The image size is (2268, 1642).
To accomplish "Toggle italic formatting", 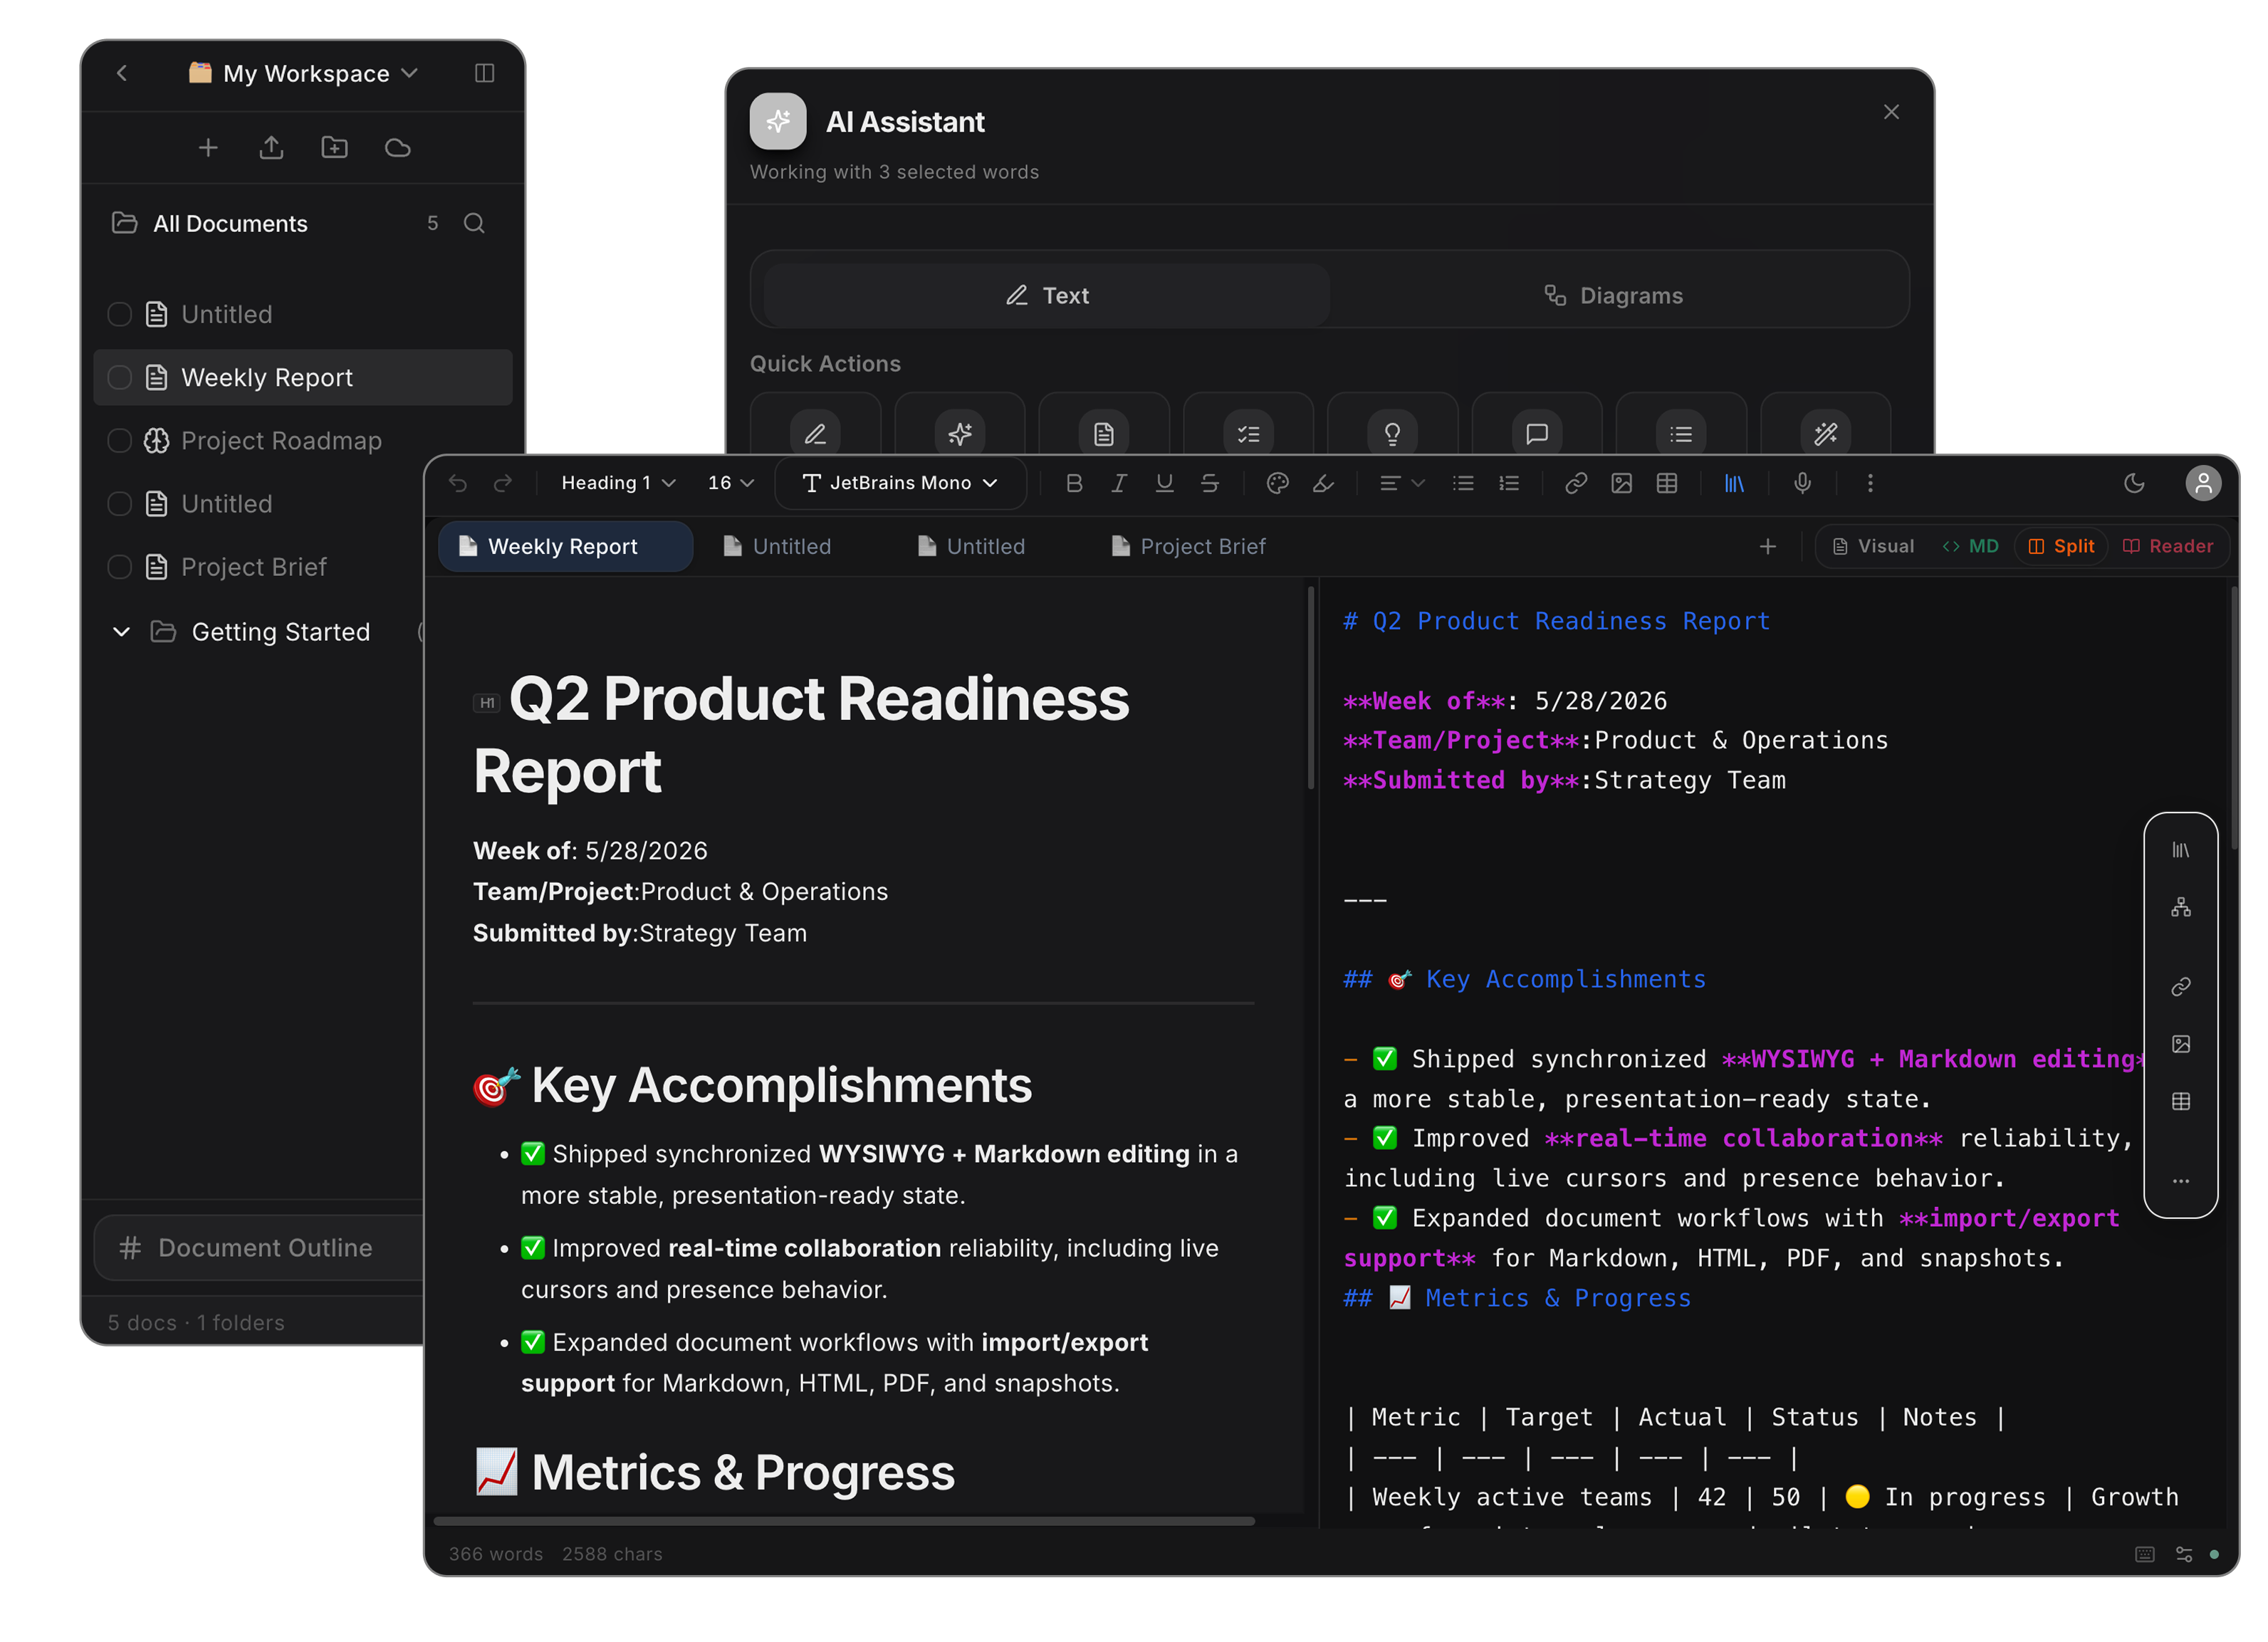I will coord(1119,483).
